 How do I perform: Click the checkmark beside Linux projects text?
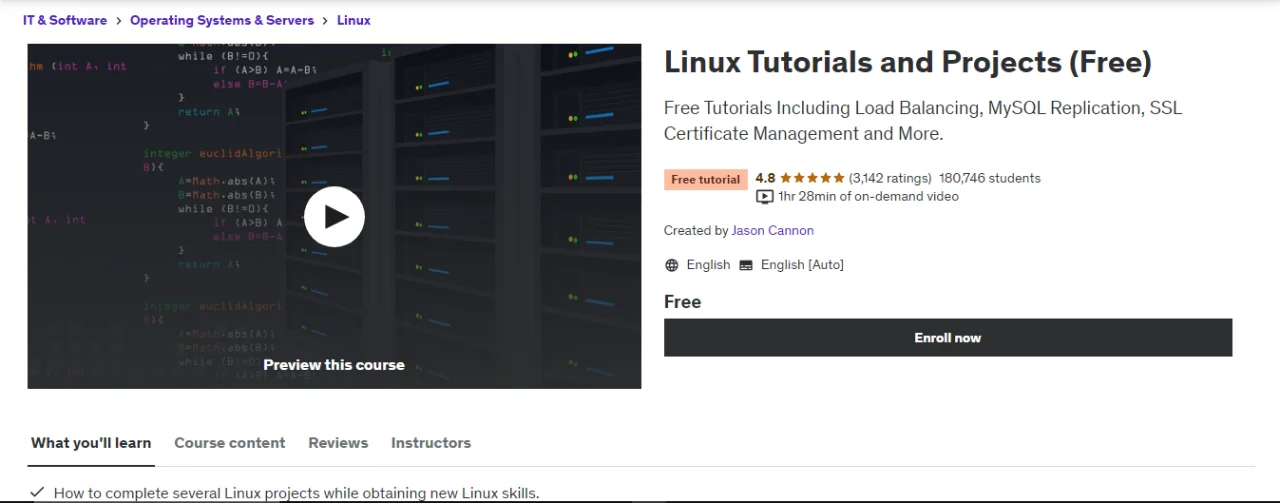(37, 493)
